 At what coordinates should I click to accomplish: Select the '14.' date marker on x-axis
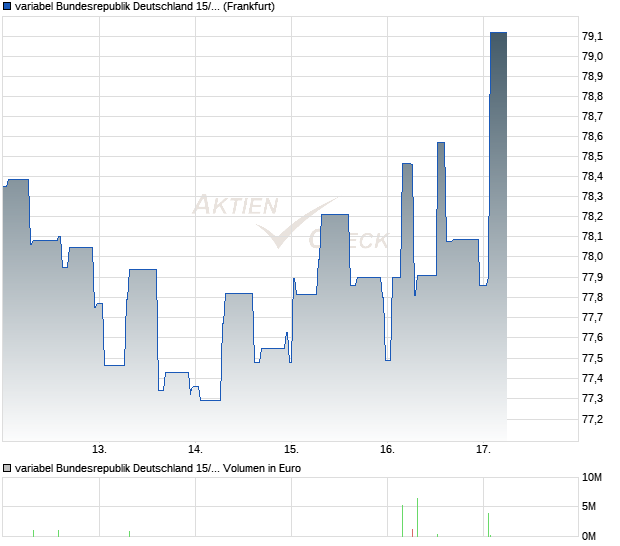[x=196, y=449]
